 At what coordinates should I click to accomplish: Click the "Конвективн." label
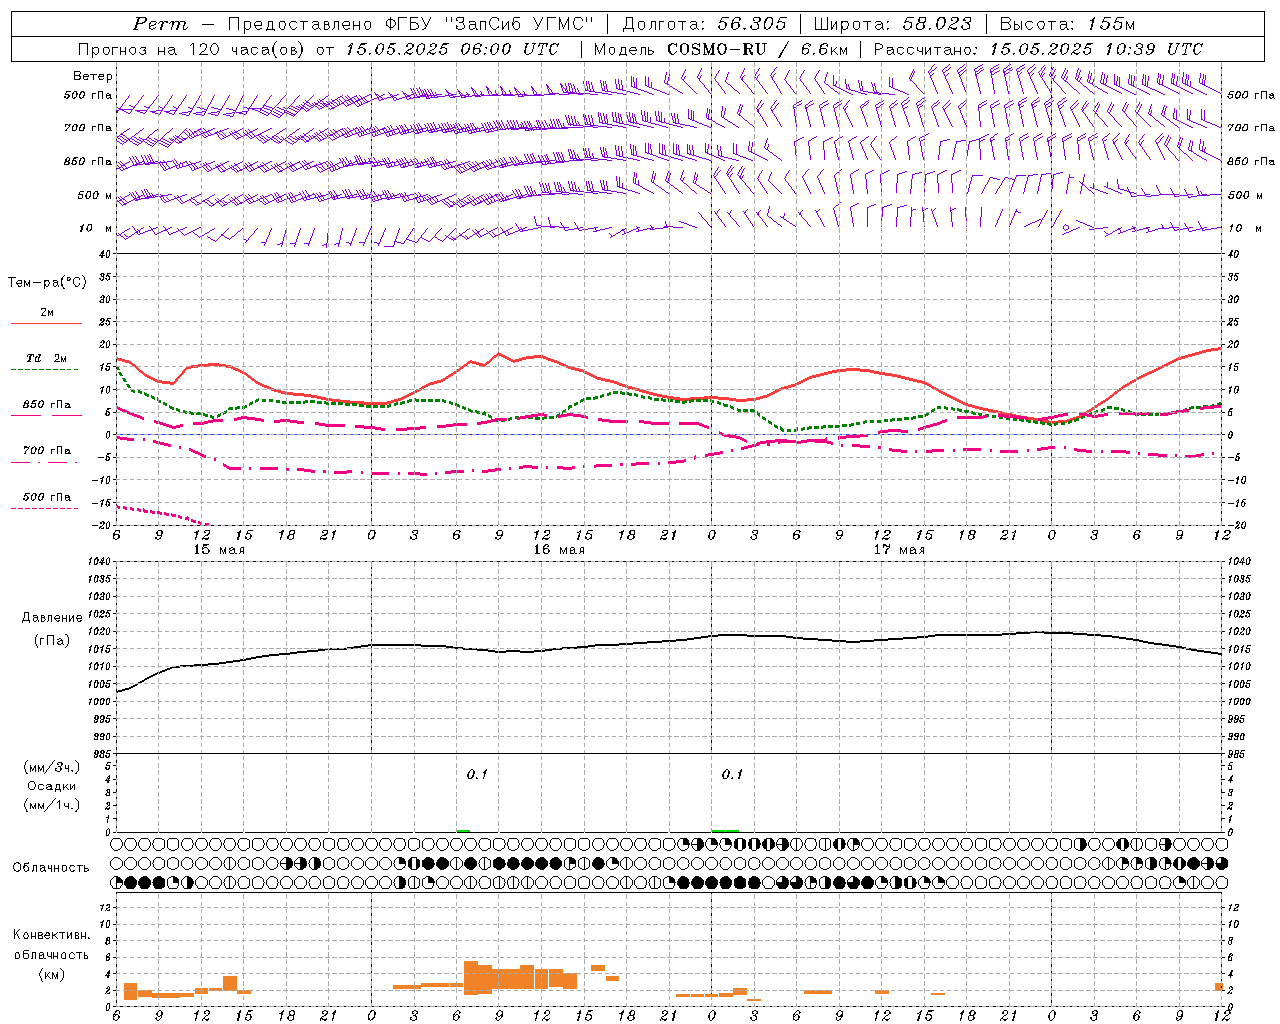[51, 935]
